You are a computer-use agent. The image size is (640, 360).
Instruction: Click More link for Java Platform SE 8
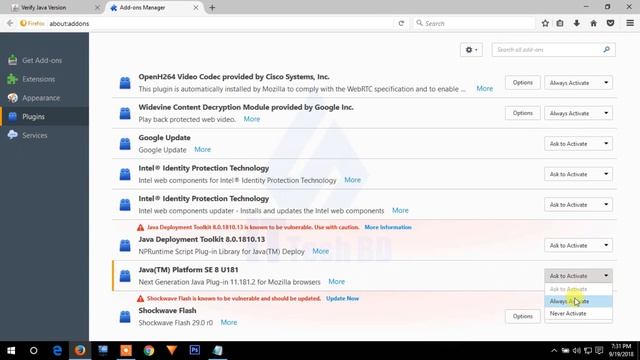[336, 282]
